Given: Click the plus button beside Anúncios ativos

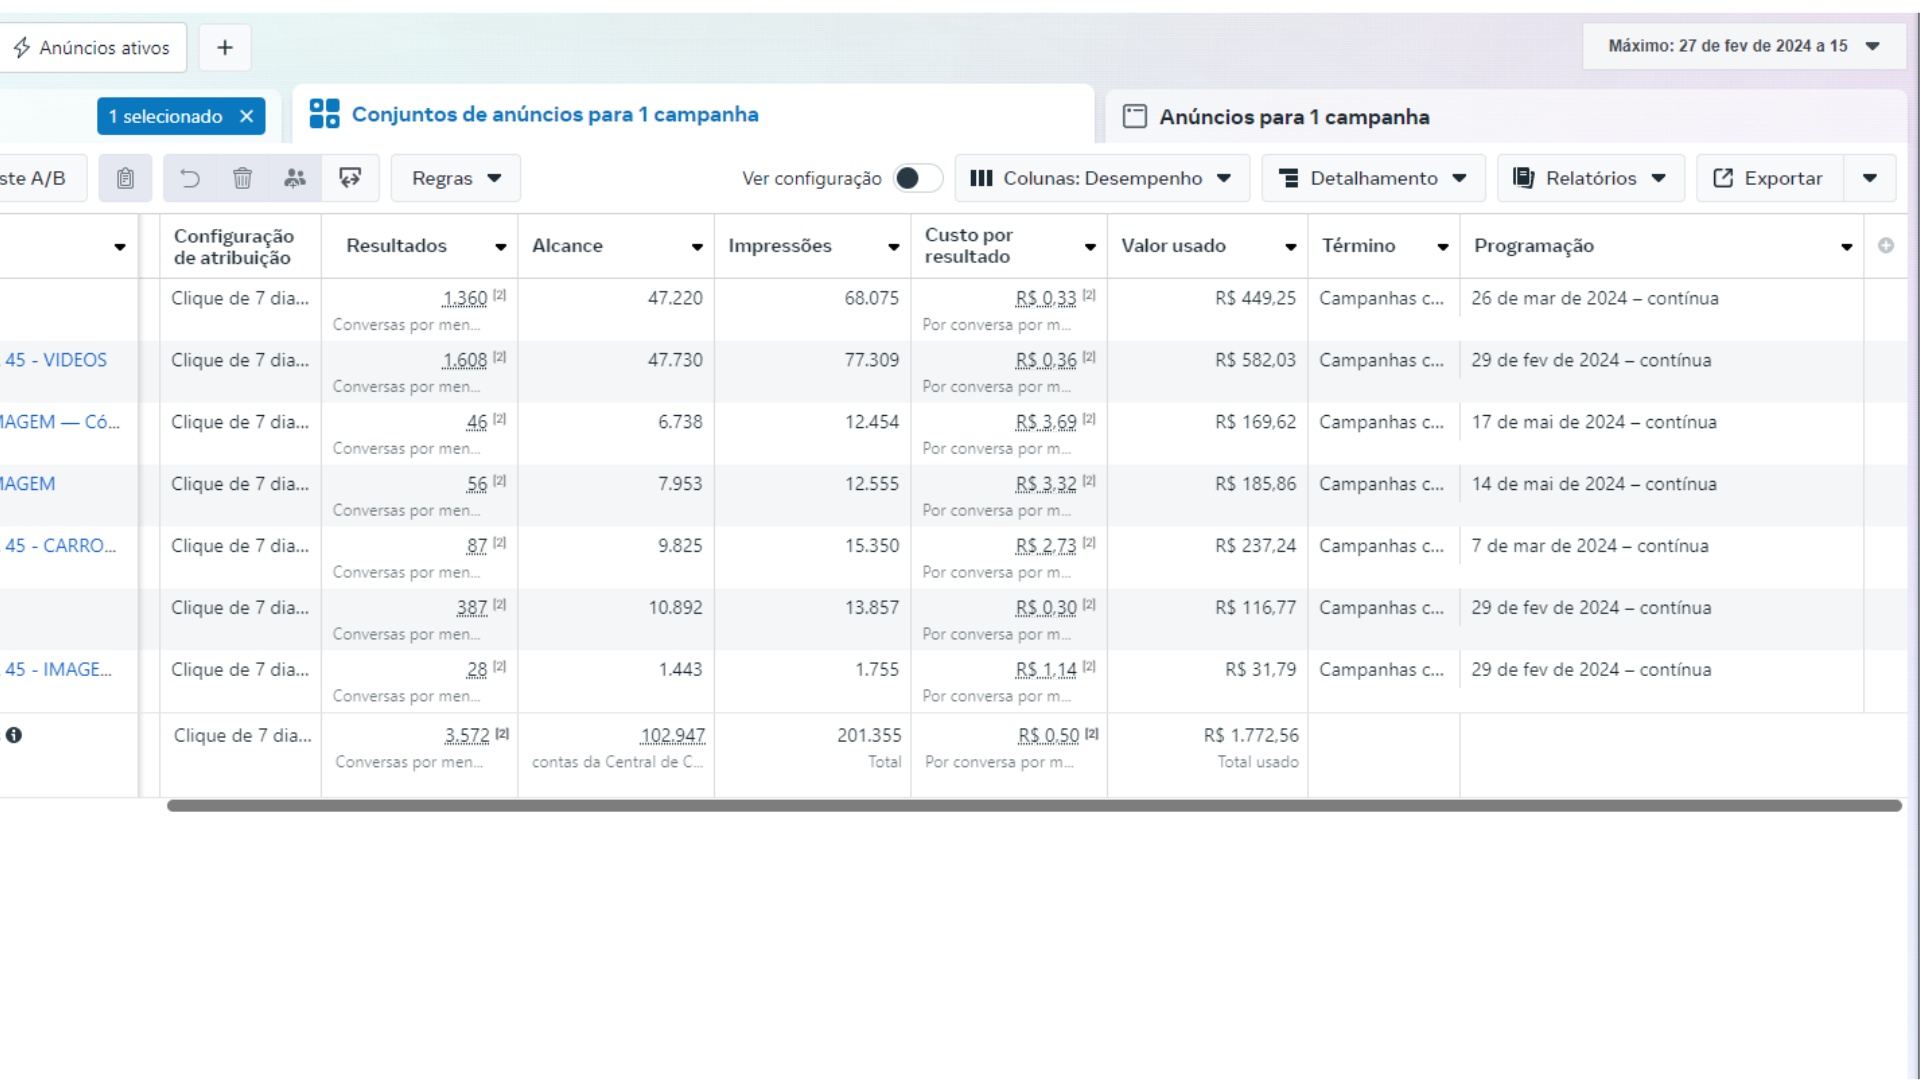Looking at the screenshot, I should (x=225, y=47).
